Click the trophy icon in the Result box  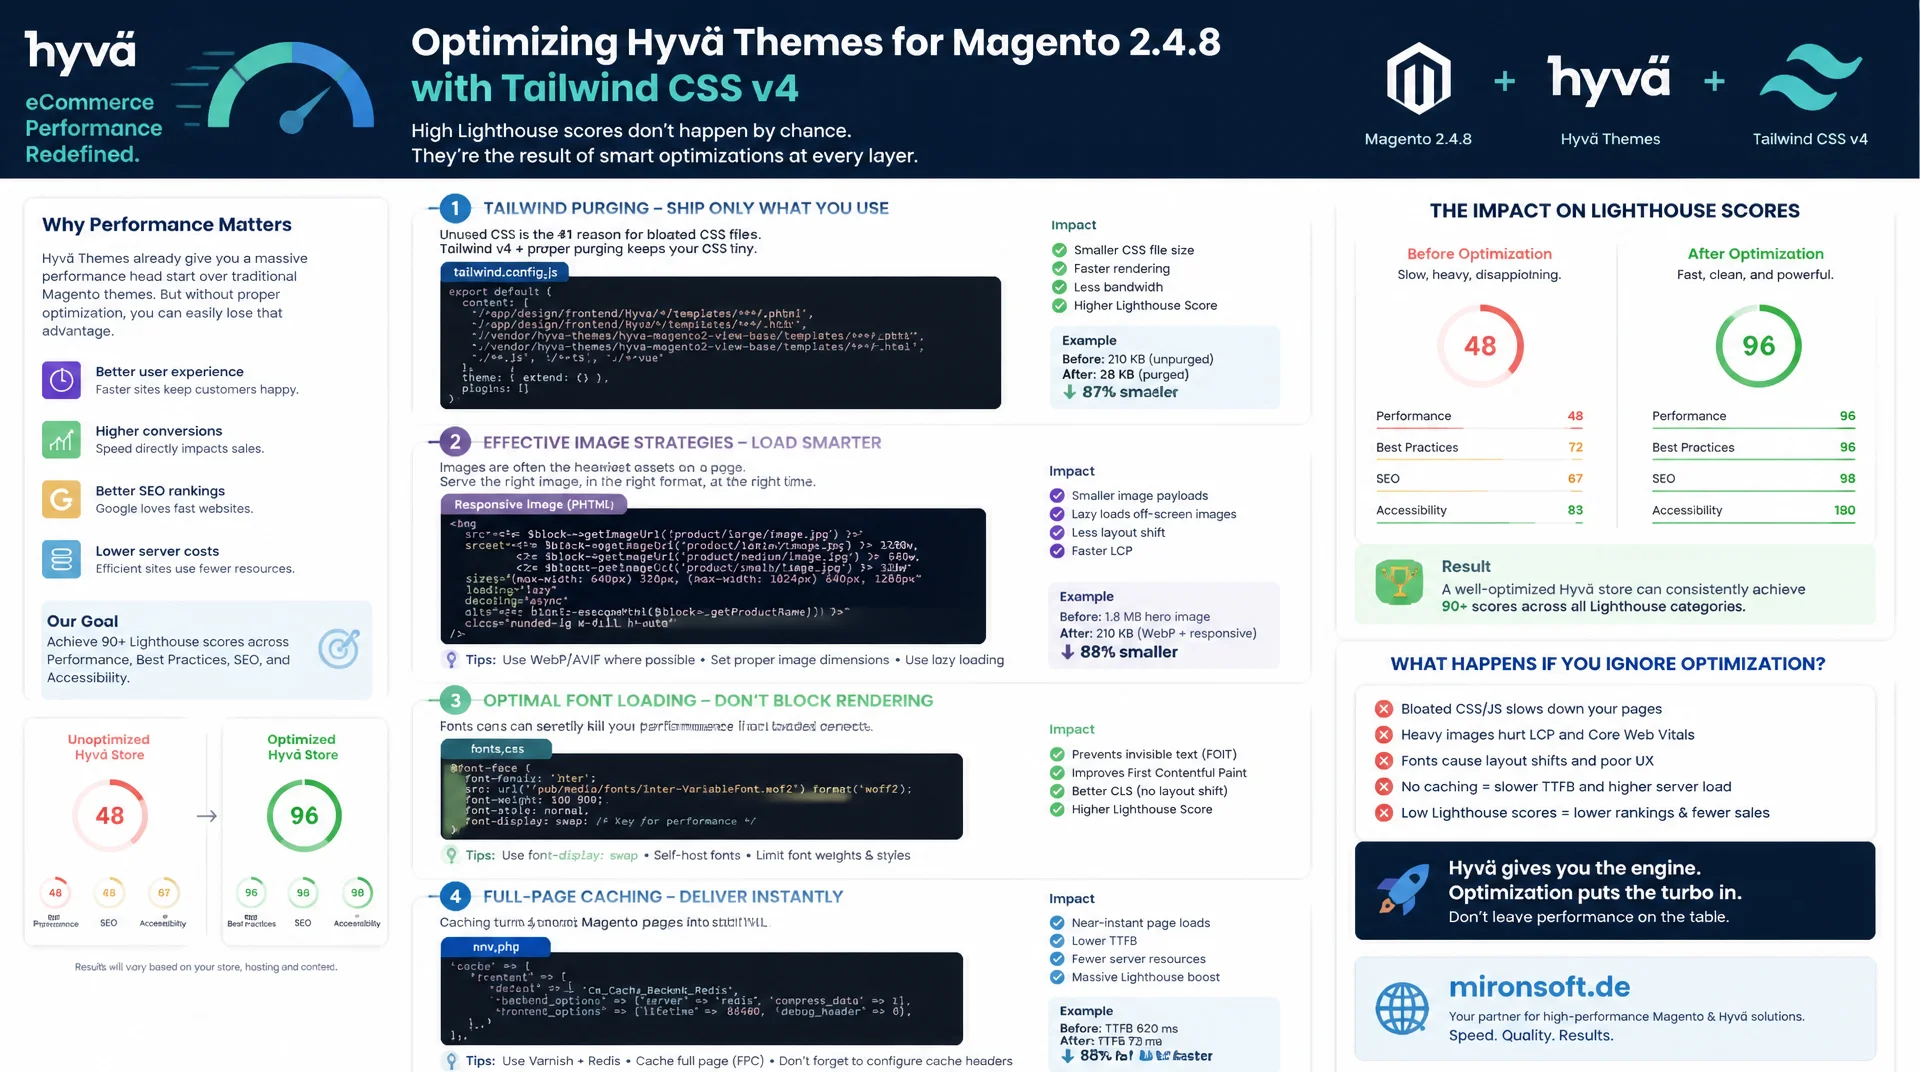click(x=1399, y=582)
